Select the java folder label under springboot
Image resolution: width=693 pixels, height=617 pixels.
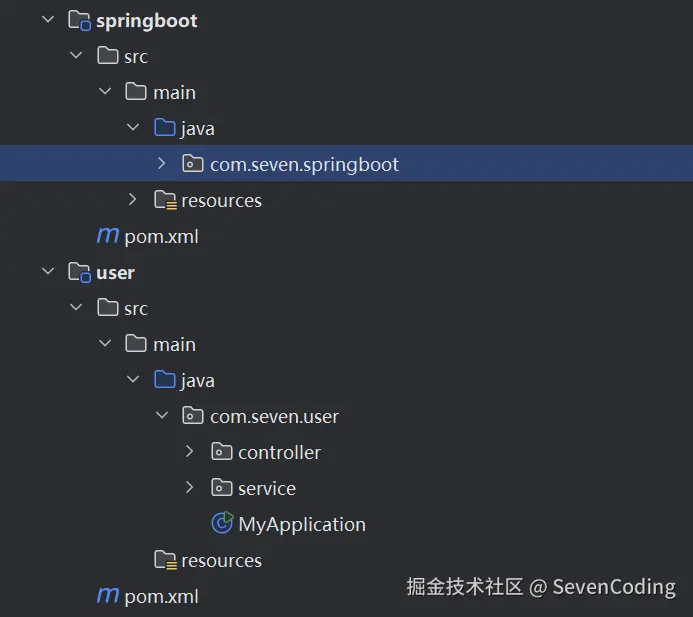coord(198,128)
